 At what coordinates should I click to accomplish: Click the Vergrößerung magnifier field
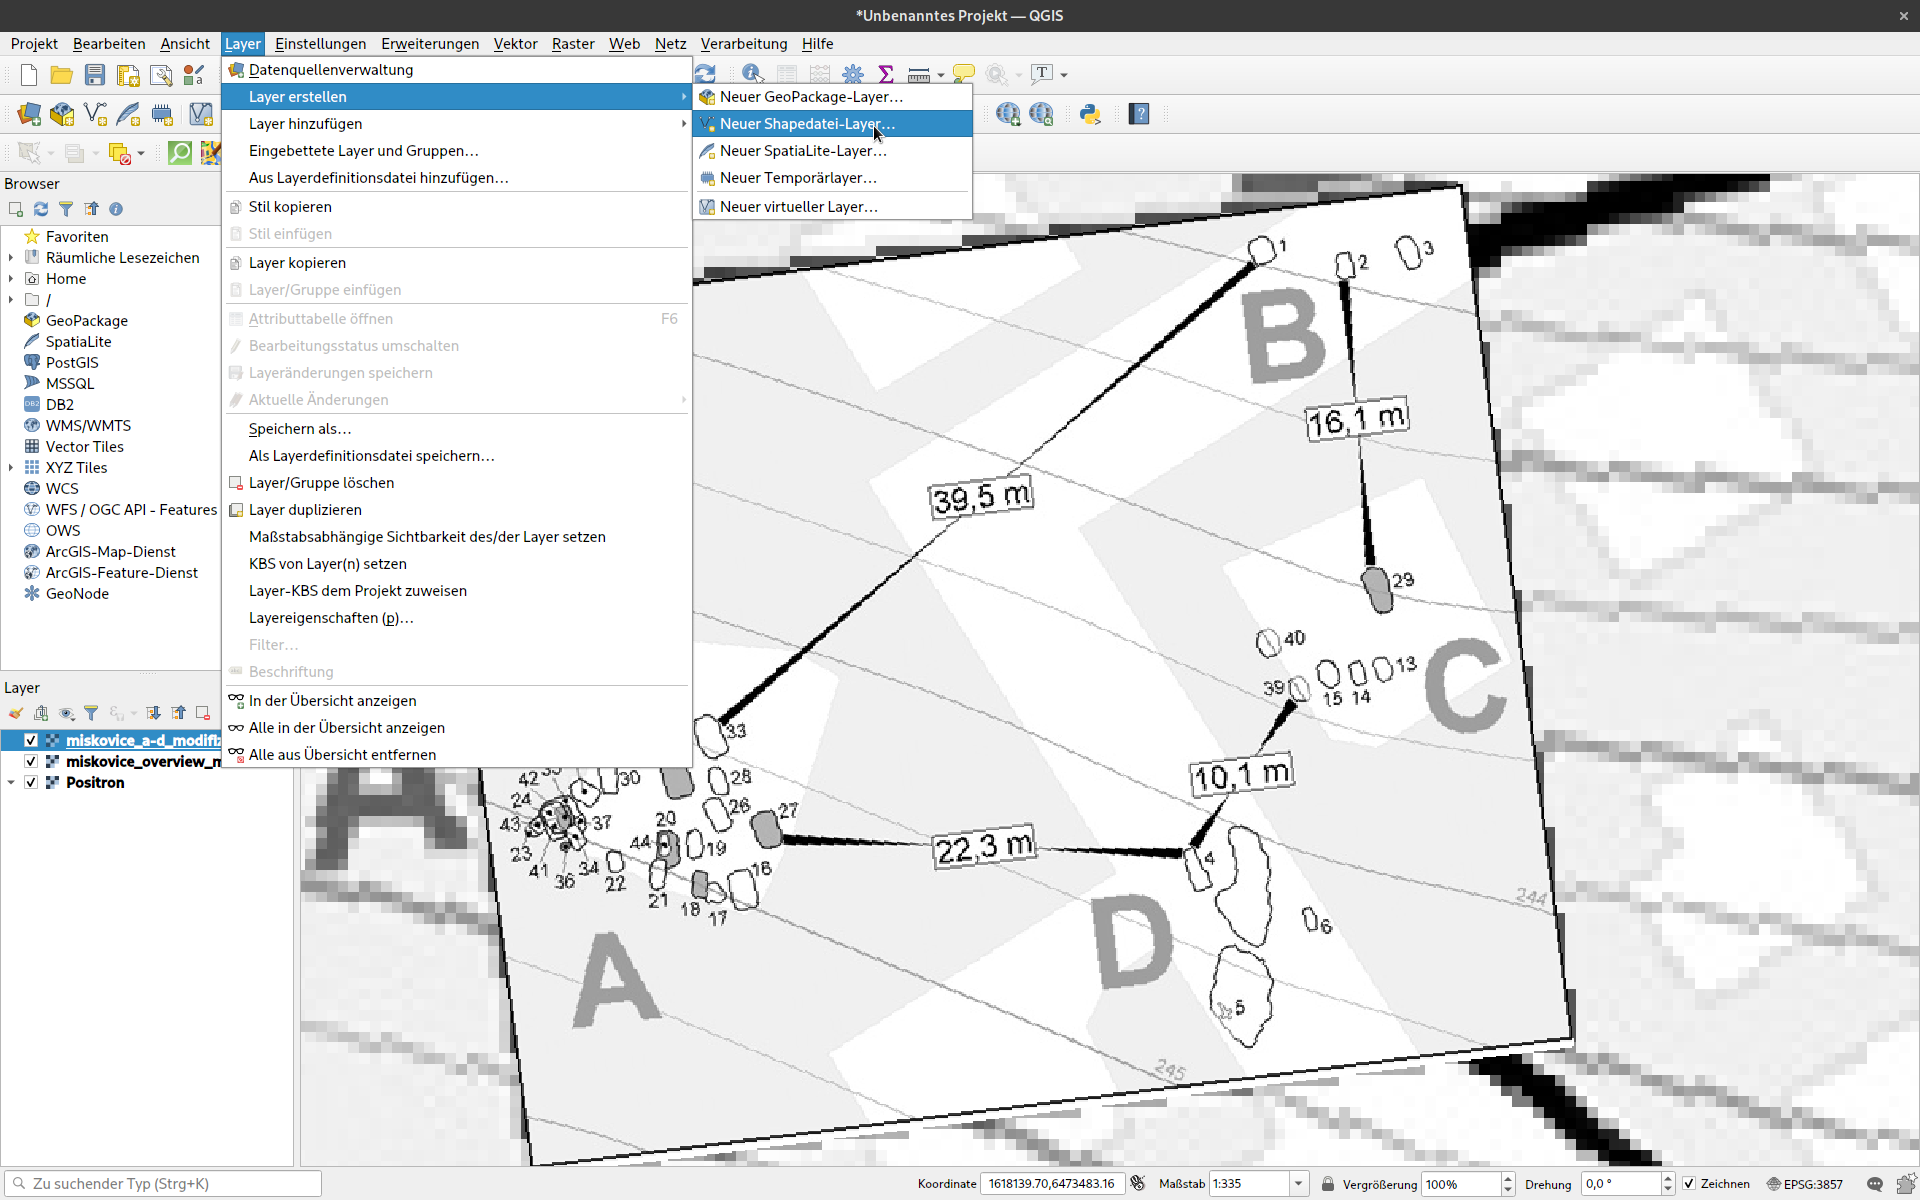coord(1461,1184)
